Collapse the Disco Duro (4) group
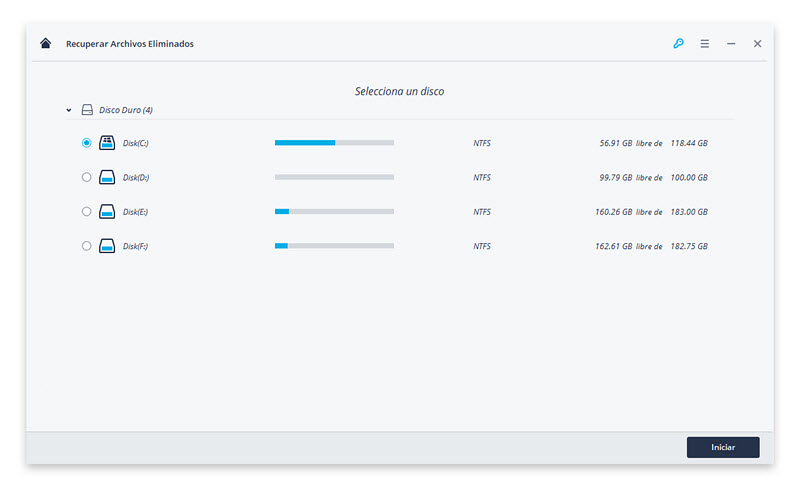This screenshot has height=493, width=800. (68, 110)
